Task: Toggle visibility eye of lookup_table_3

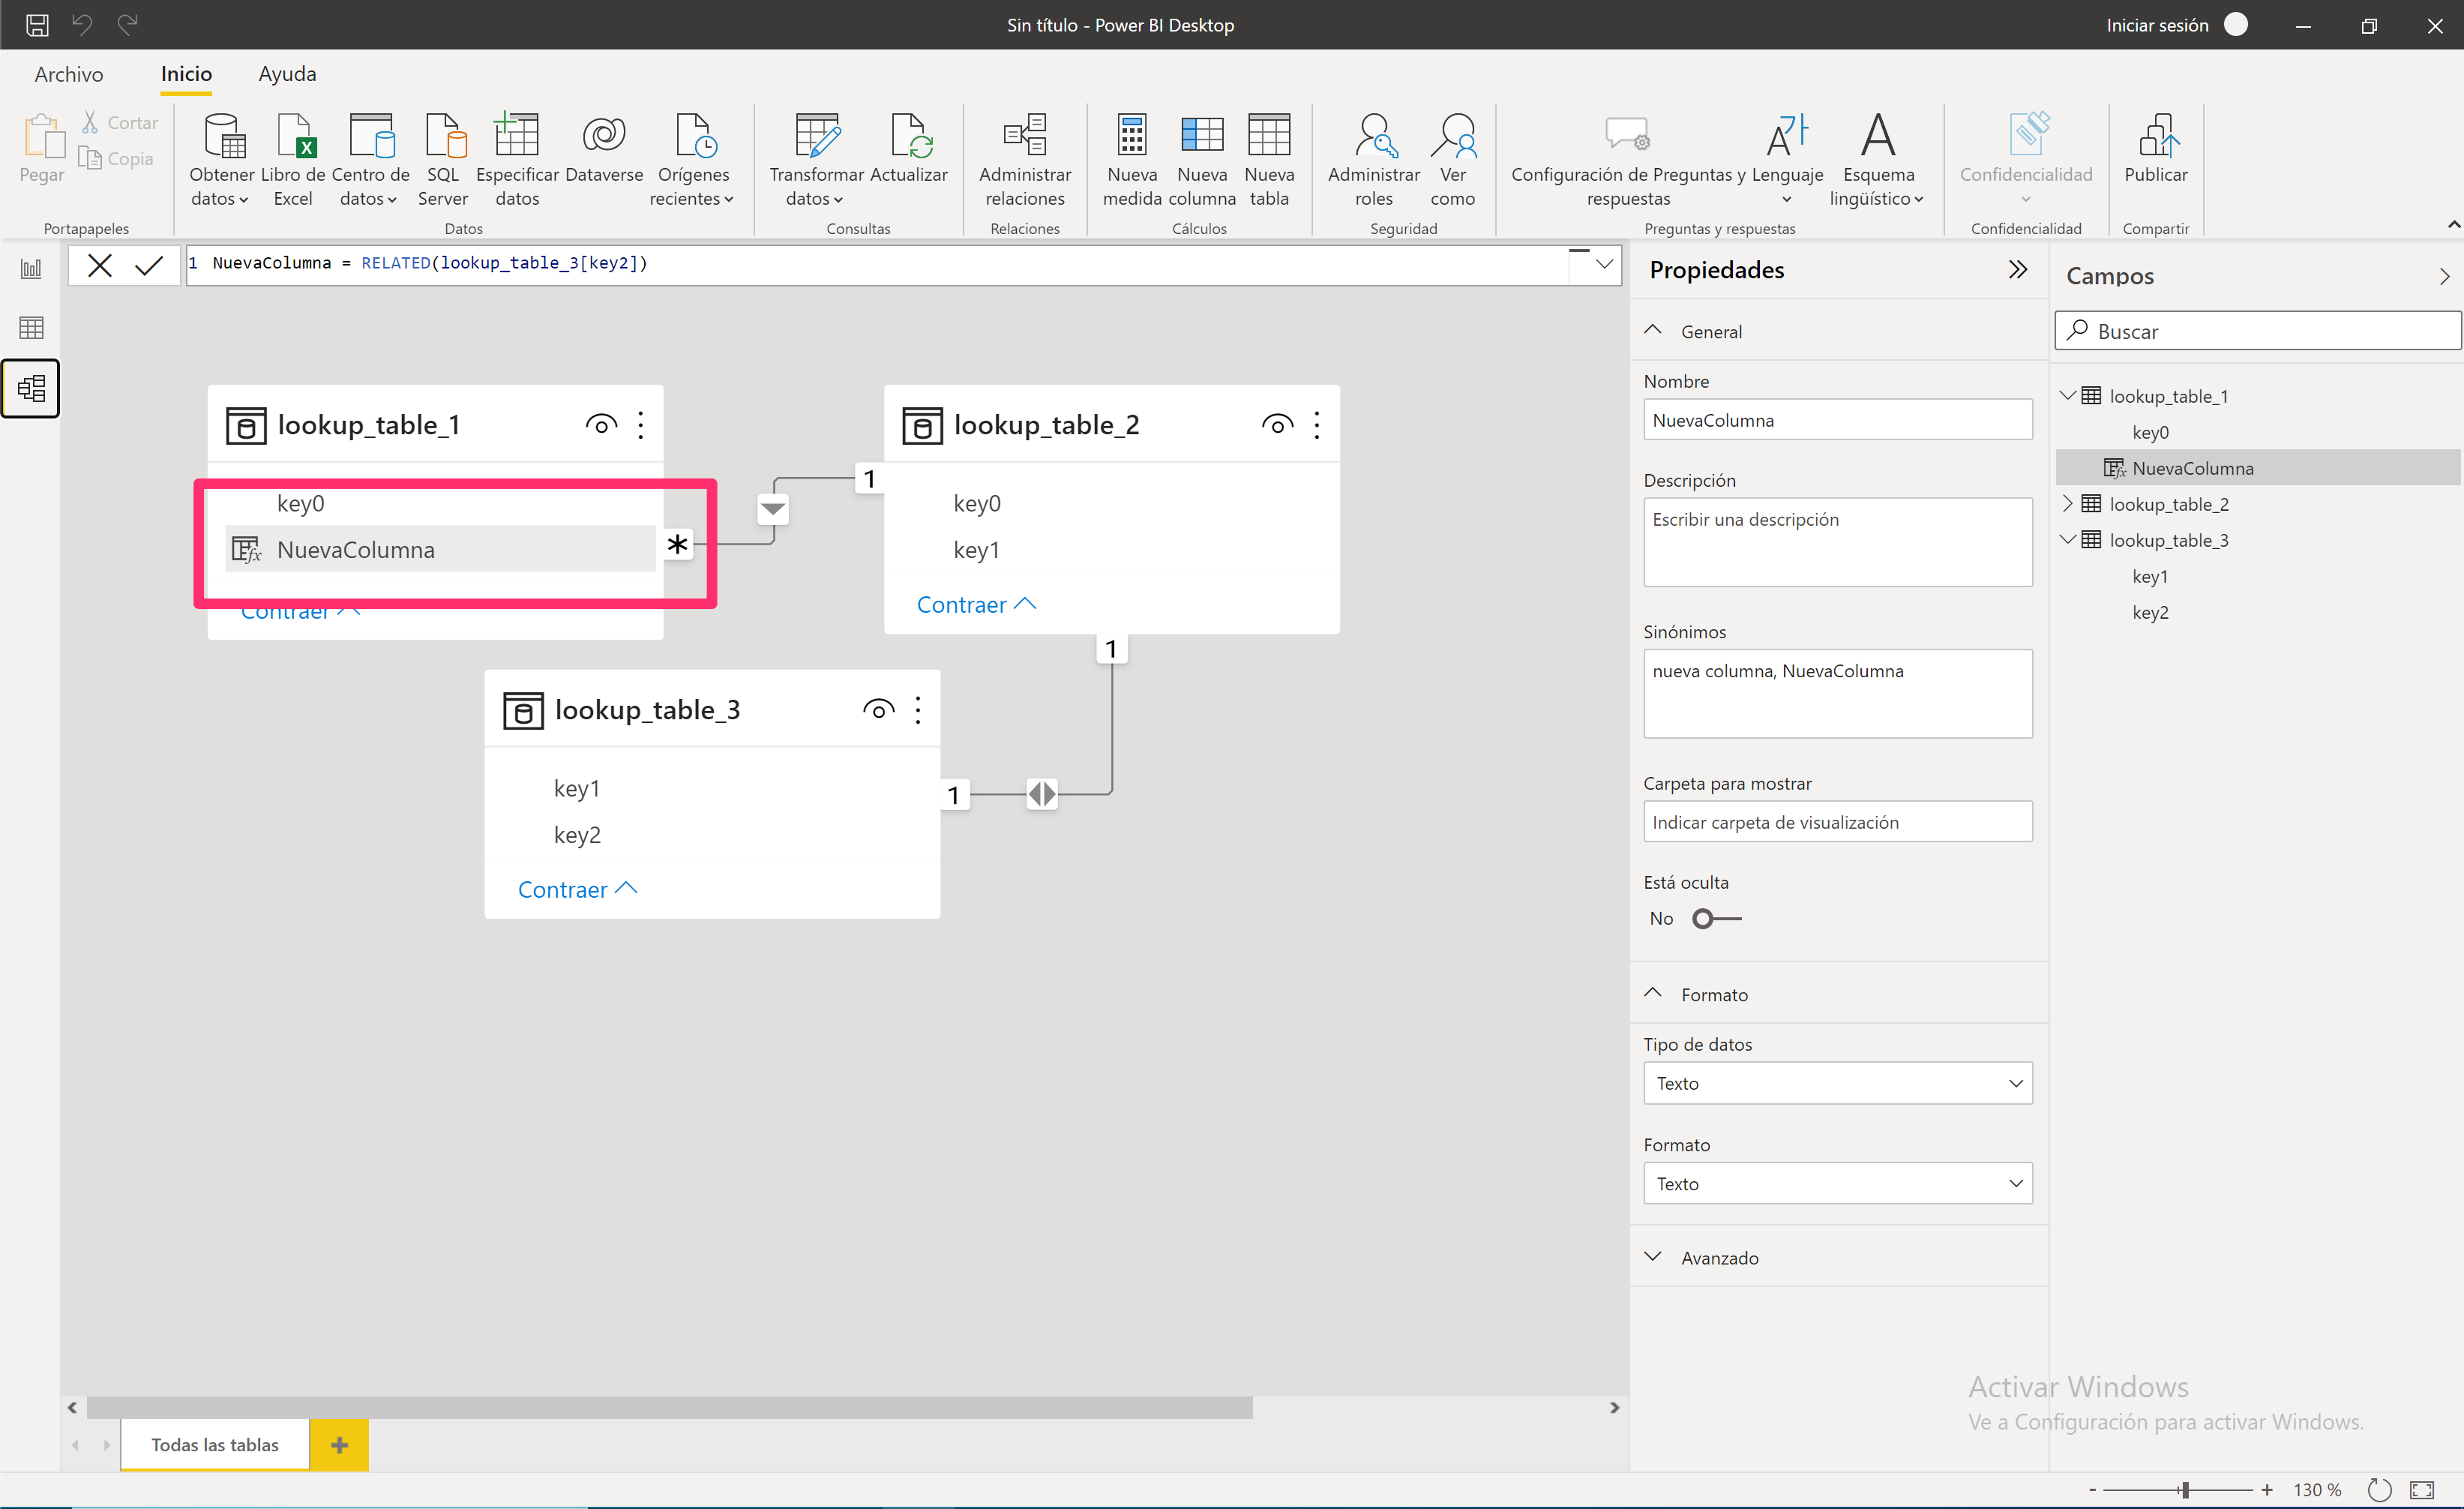Action: tap(878, 709)
